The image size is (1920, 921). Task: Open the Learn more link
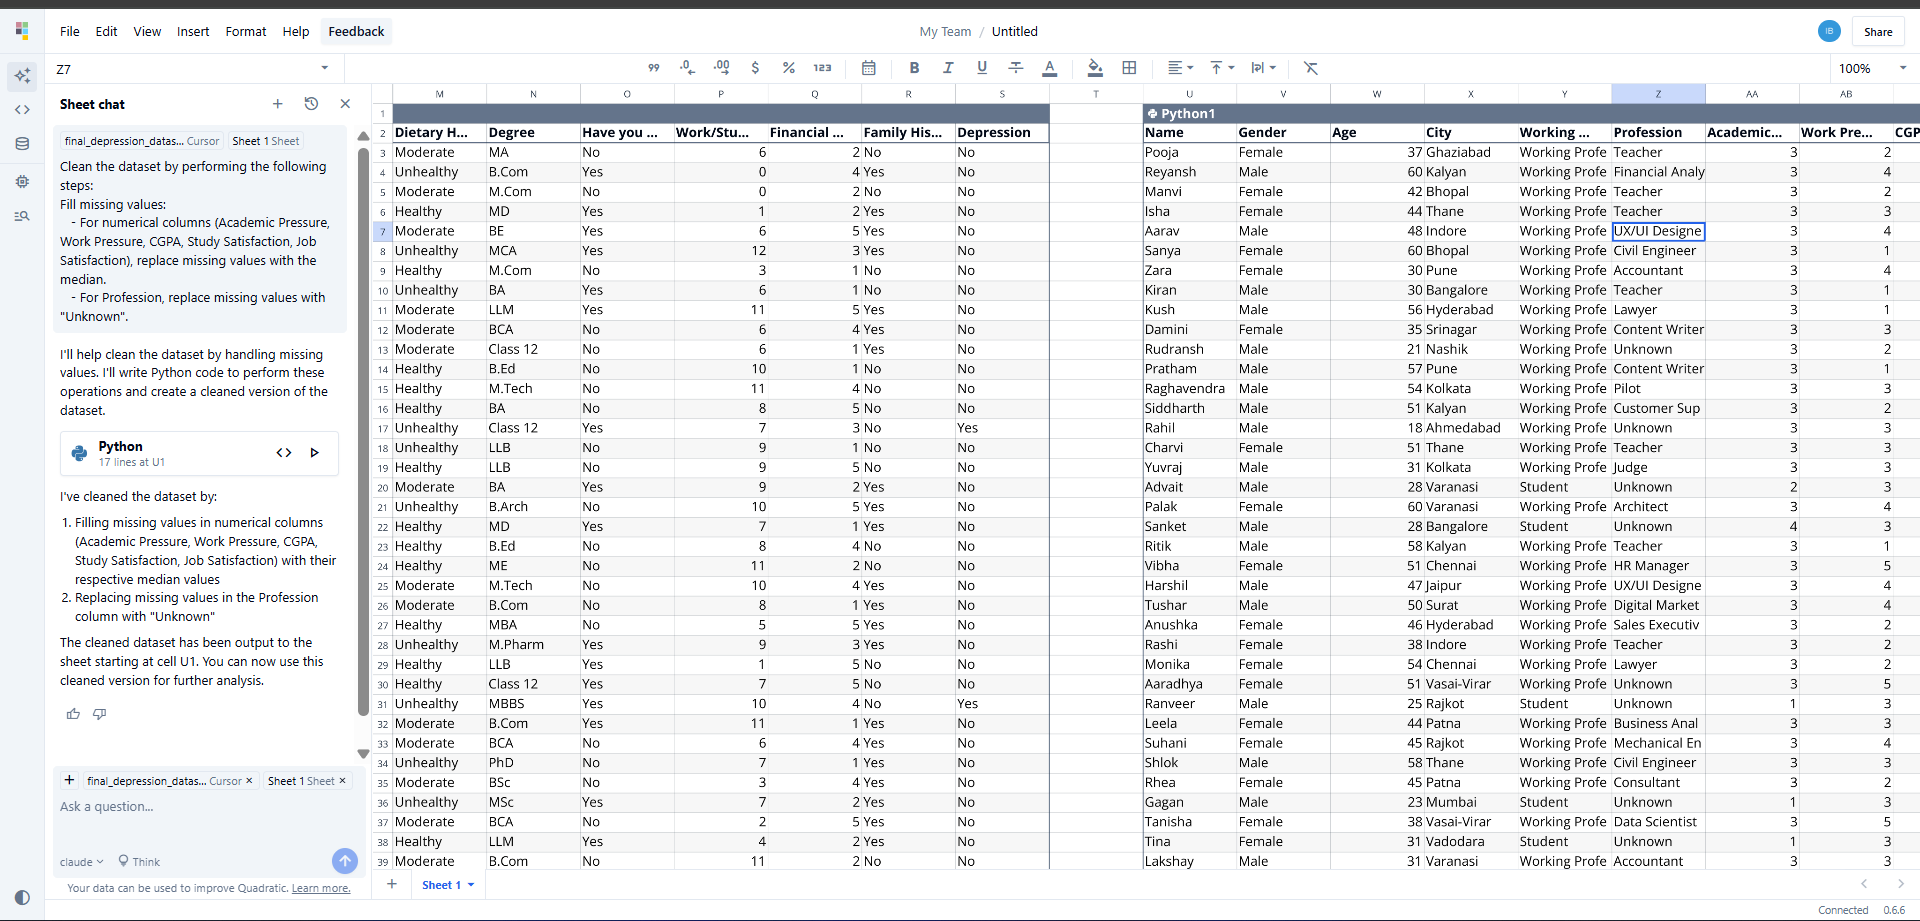pos(321,889)
